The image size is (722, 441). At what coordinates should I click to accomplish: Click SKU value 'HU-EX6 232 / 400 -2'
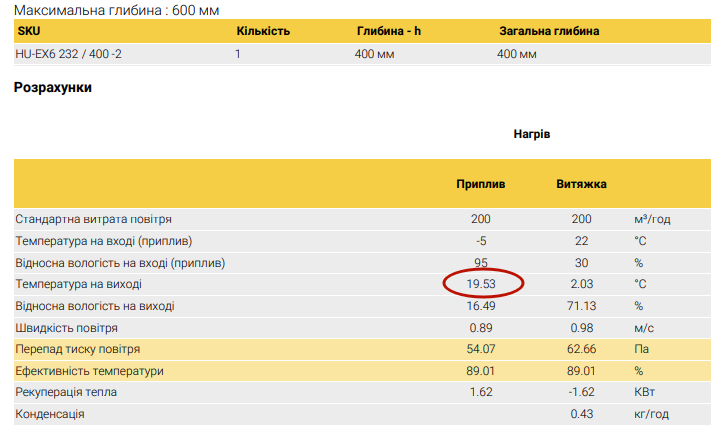[69, 54]
